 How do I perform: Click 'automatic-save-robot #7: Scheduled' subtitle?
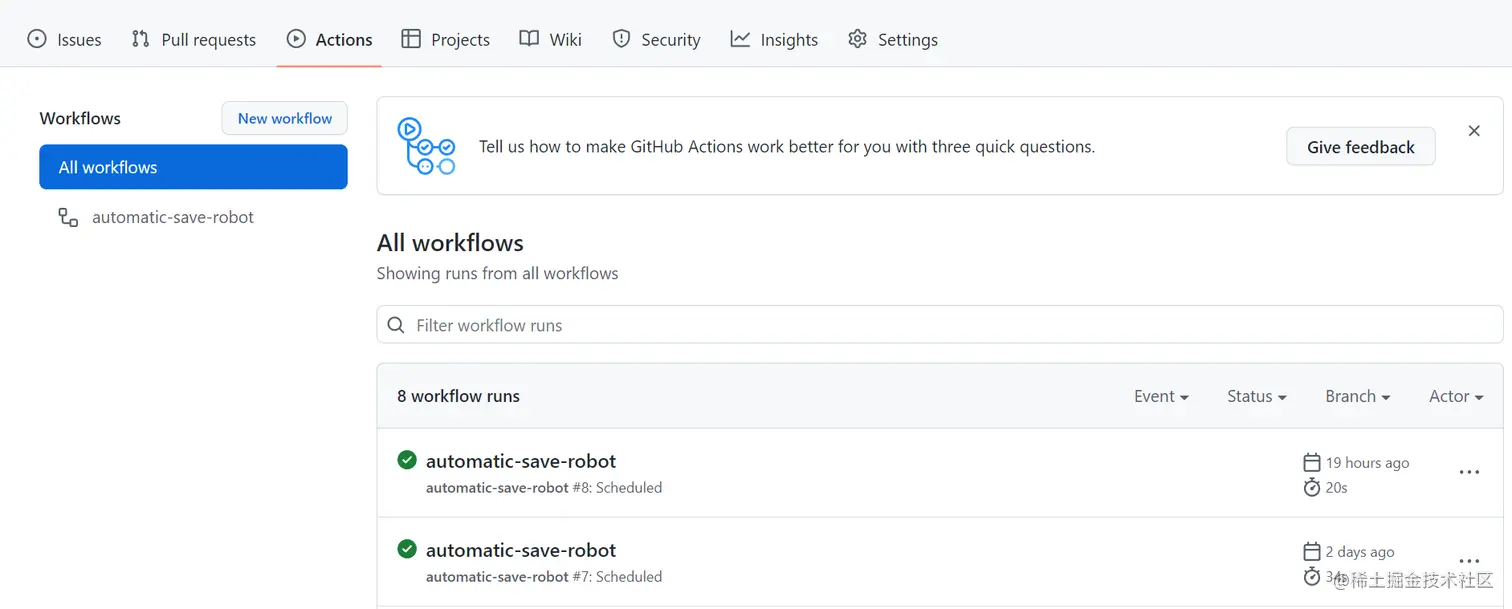[x=544, y=577]
